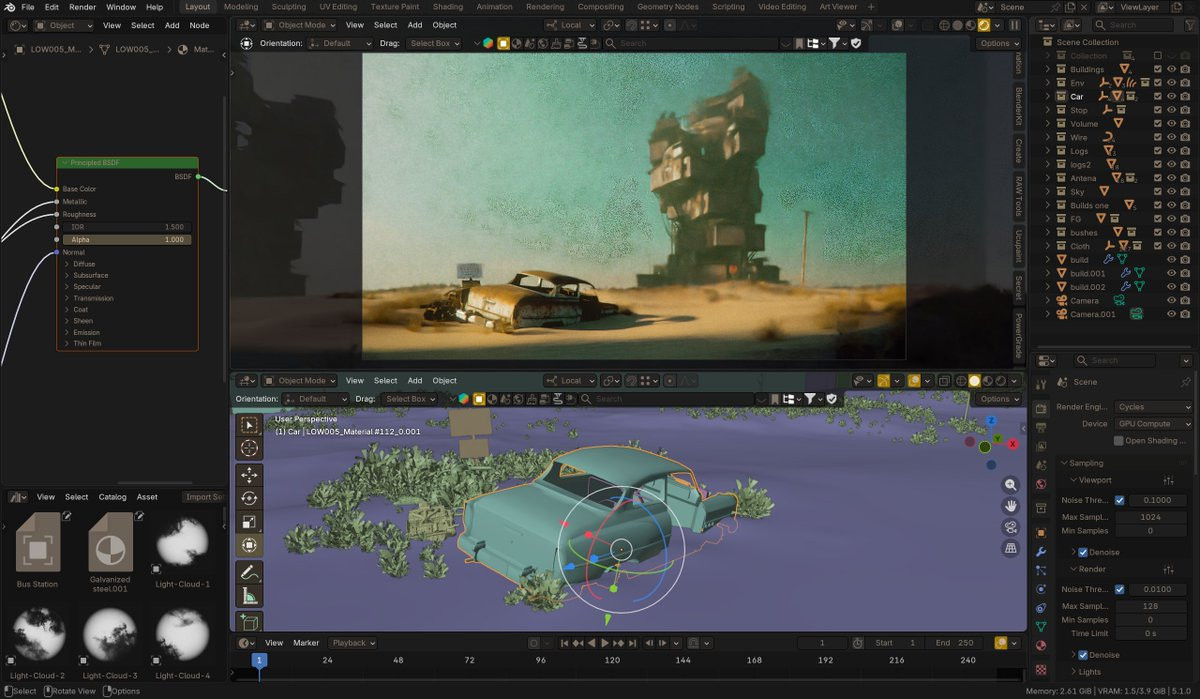Choose the Annotate tool
1200x699 pixels.
pyautogui.click(x=249, y=573)
